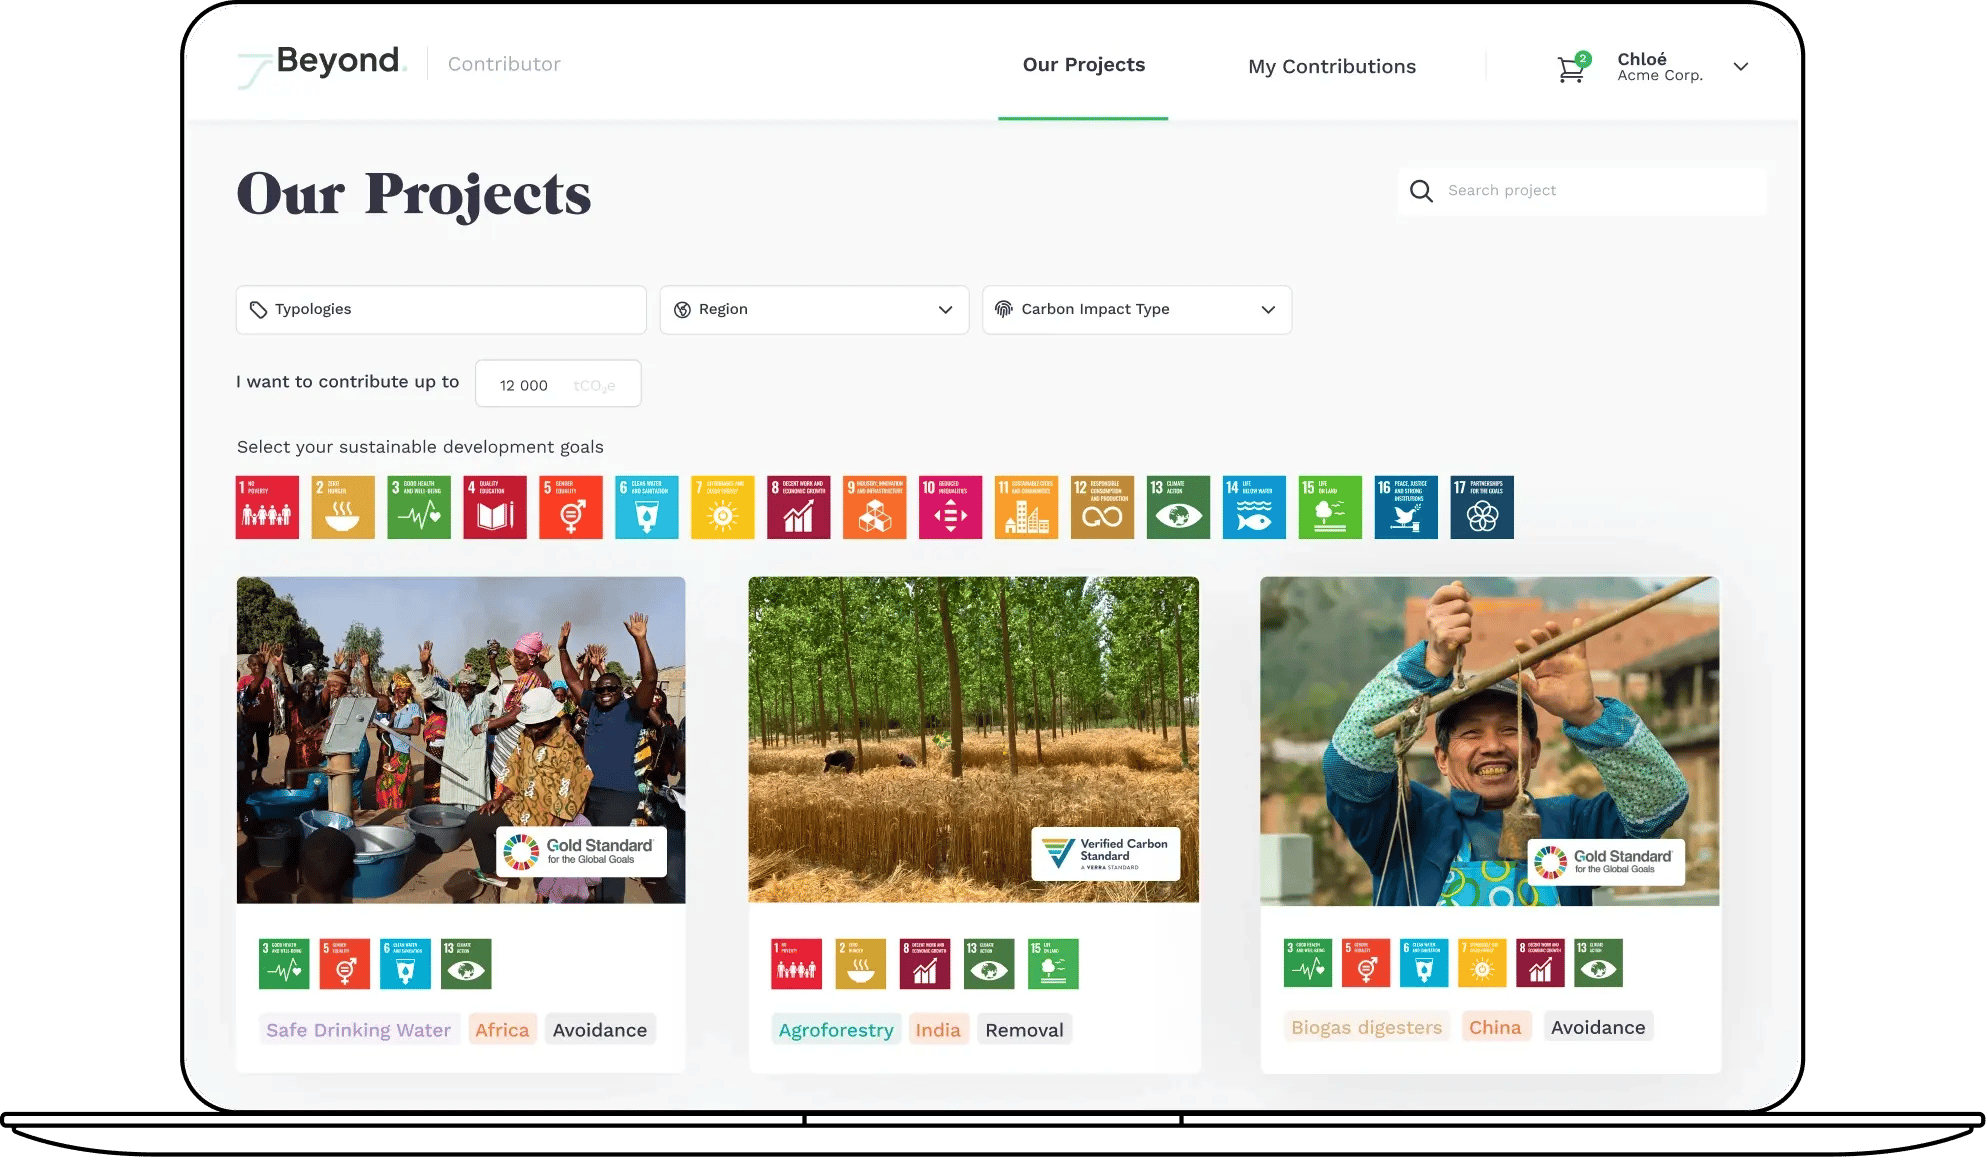Toggle SDG 6 Clean Water filter
Image resolution: width=1986 pixels, height=1167 pixels.
click(646, 508)
